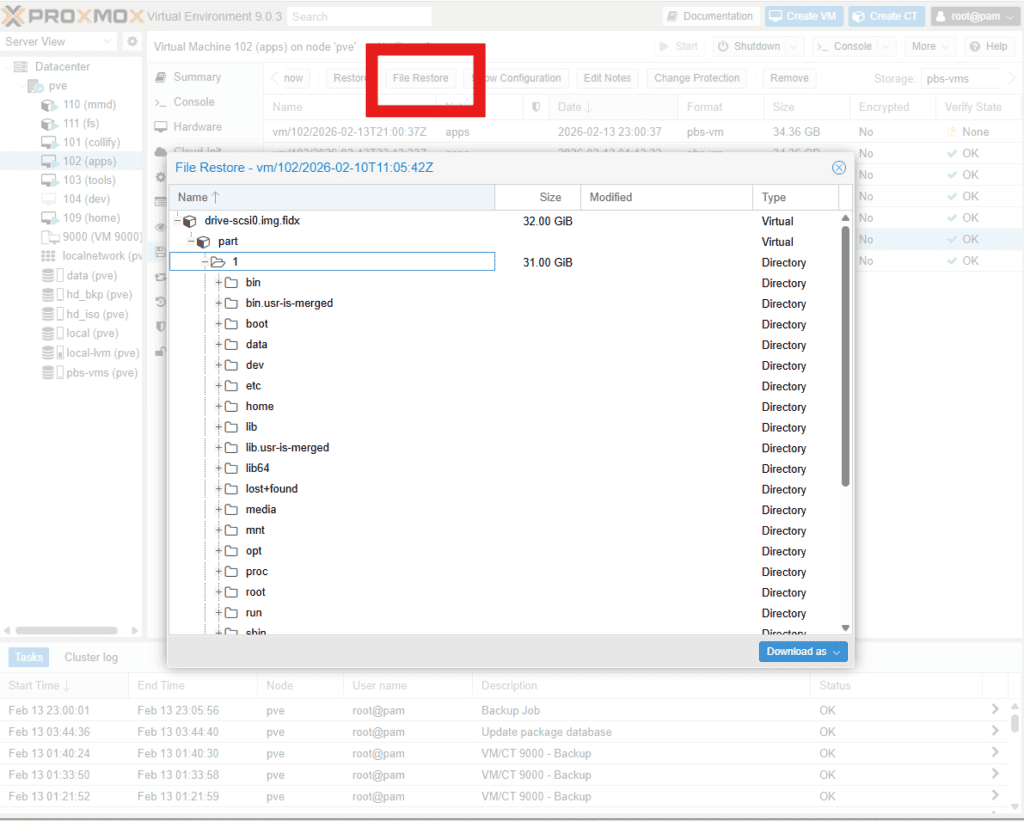Open the Download as dropdown
Viewport: 1024px width, 821px height.
[803, 652]
